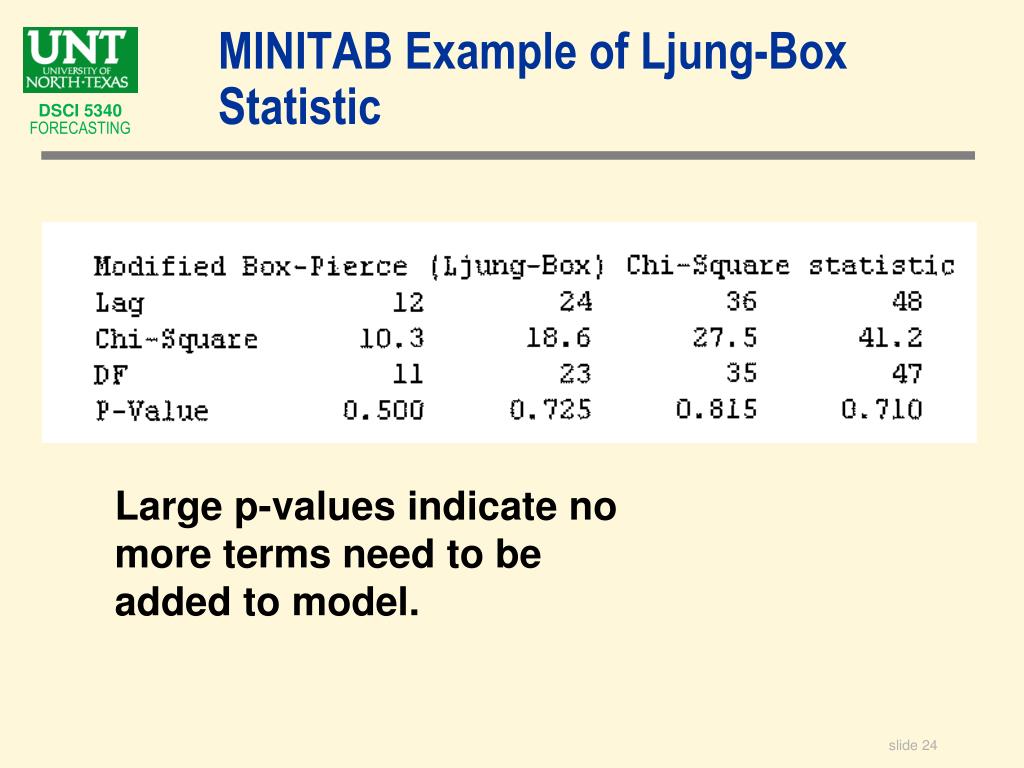Select the DF row label

(111, 375)
